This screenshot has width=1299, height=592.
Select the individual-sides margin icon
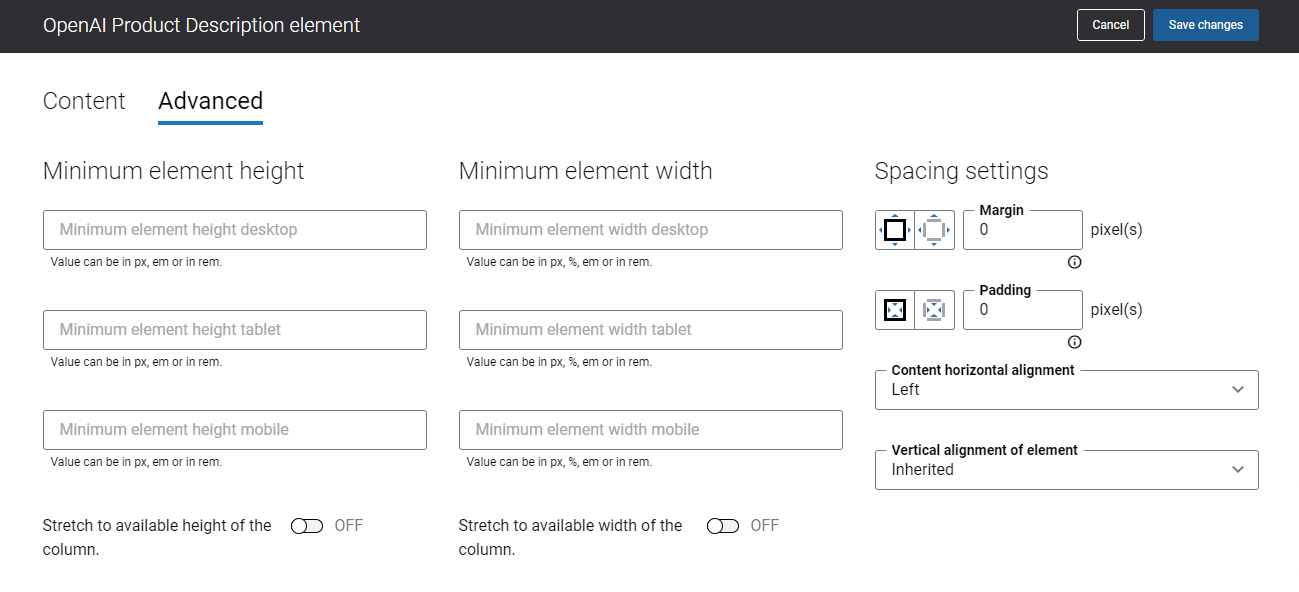935,230
